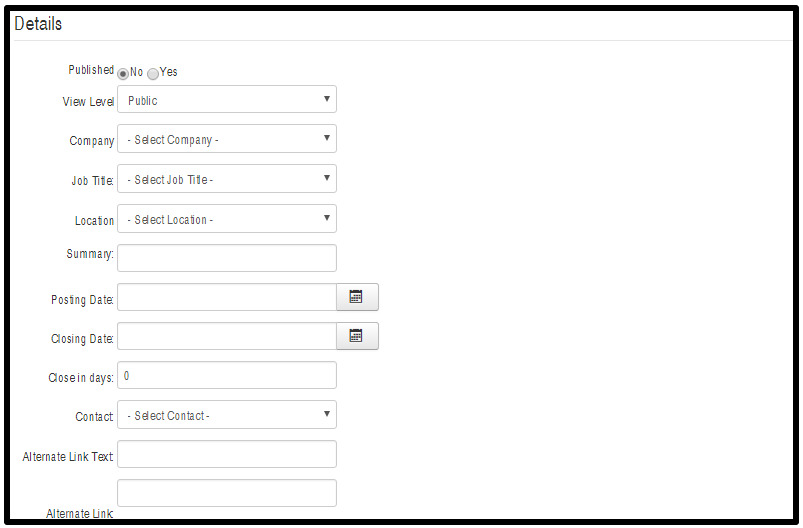
Task: Select the Published Yes radio button
Action: [153, 74]
